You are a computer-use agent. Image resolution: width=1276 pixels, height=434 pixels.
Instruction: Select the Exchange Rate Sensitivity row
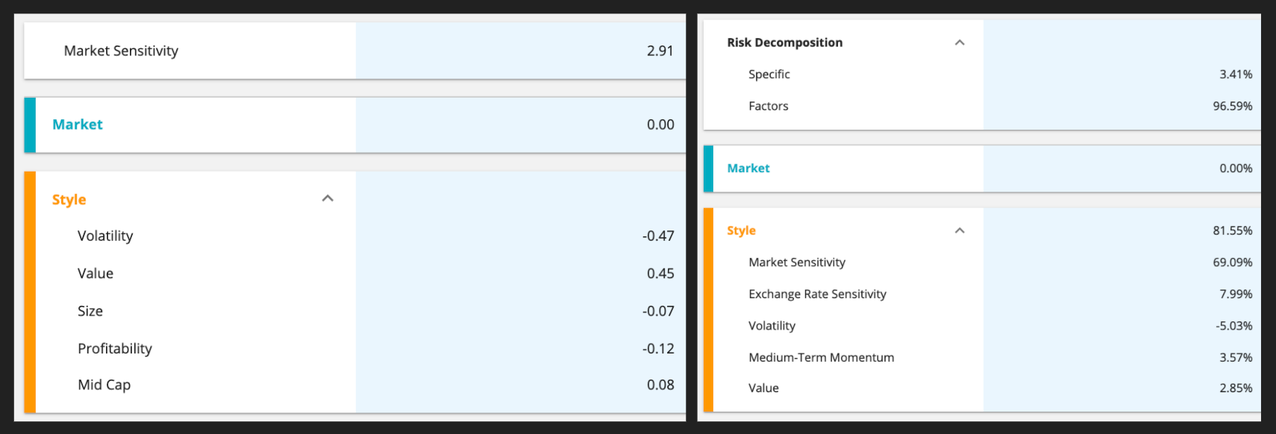pos(817,294)
